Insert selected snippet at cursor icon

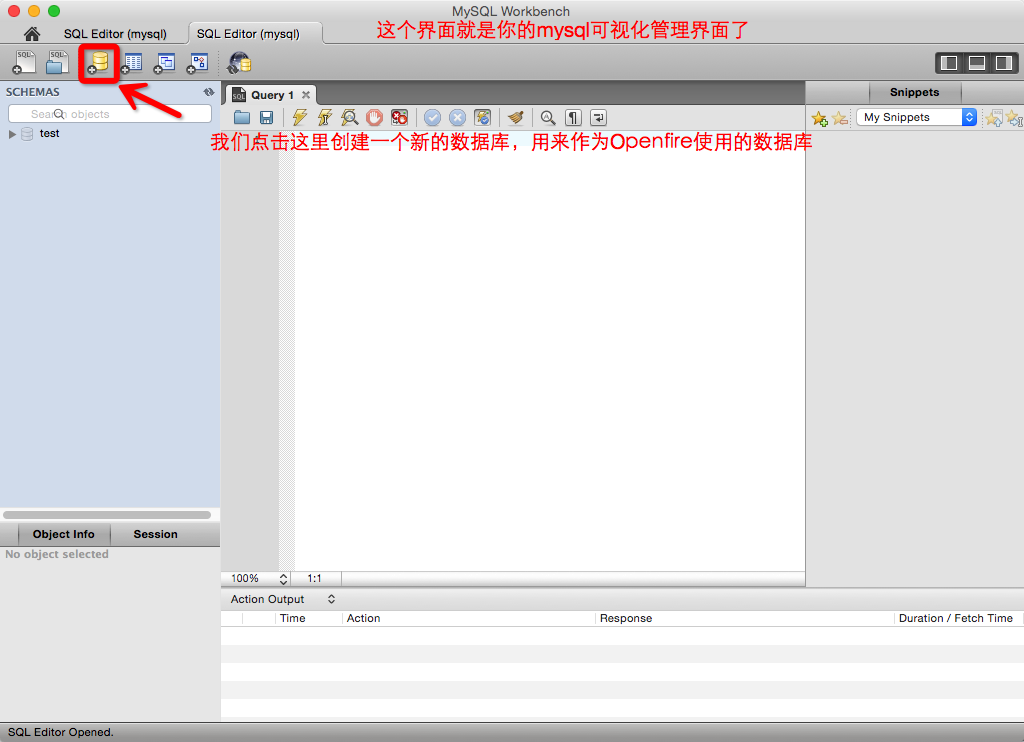1014,118
